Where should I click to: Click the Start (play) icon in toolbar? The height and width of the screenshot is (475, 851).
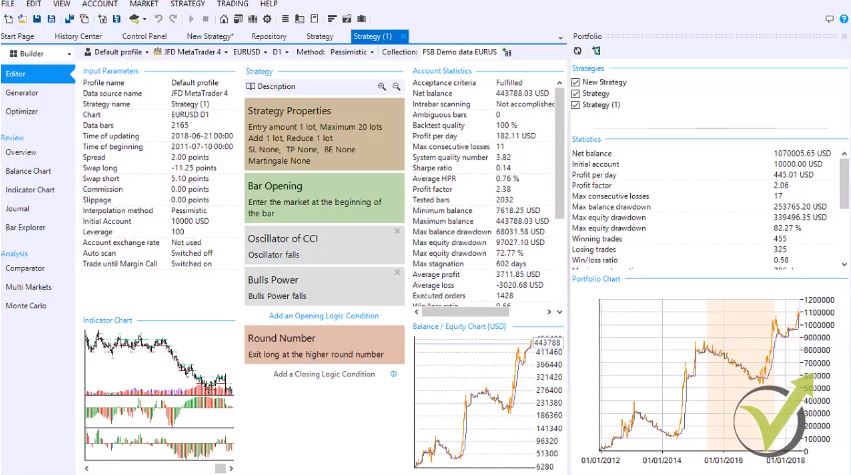coord(191,19)
